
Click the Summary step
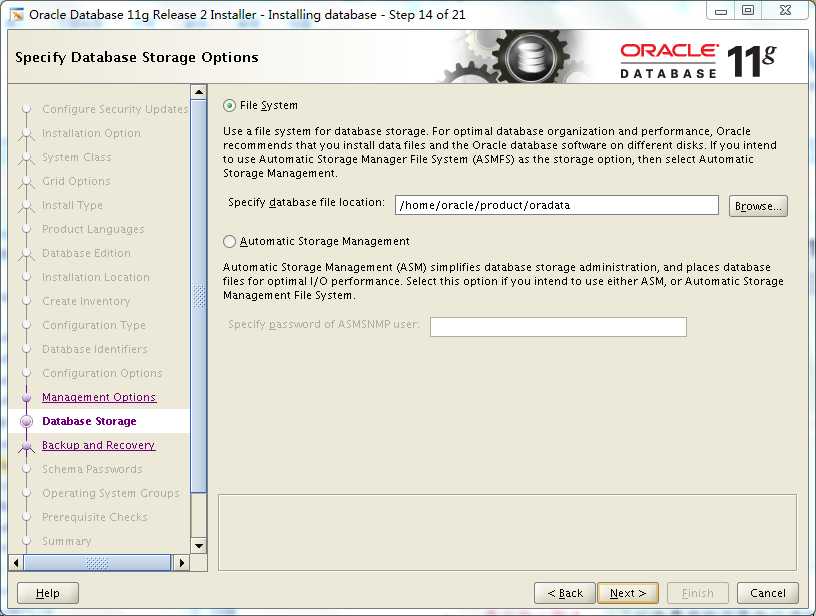click(67, 541)
